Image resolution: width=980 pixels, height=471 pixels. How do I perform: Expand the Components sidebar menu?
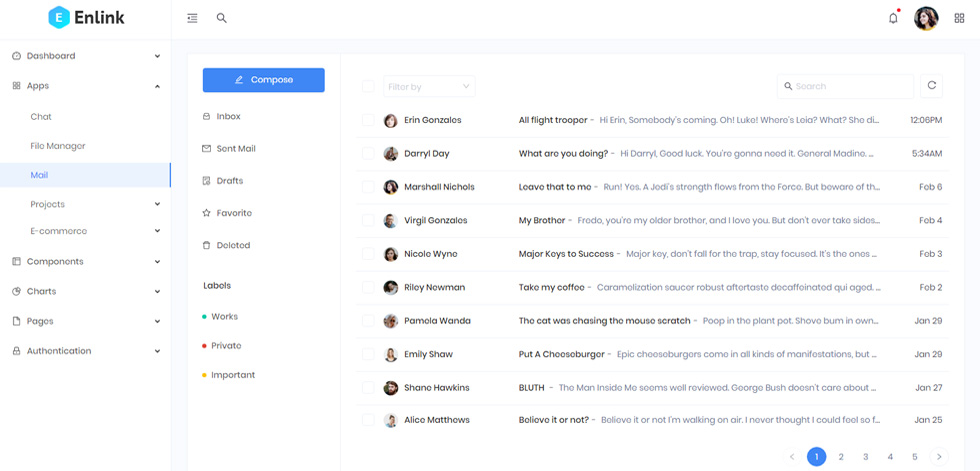click(86, 262)
